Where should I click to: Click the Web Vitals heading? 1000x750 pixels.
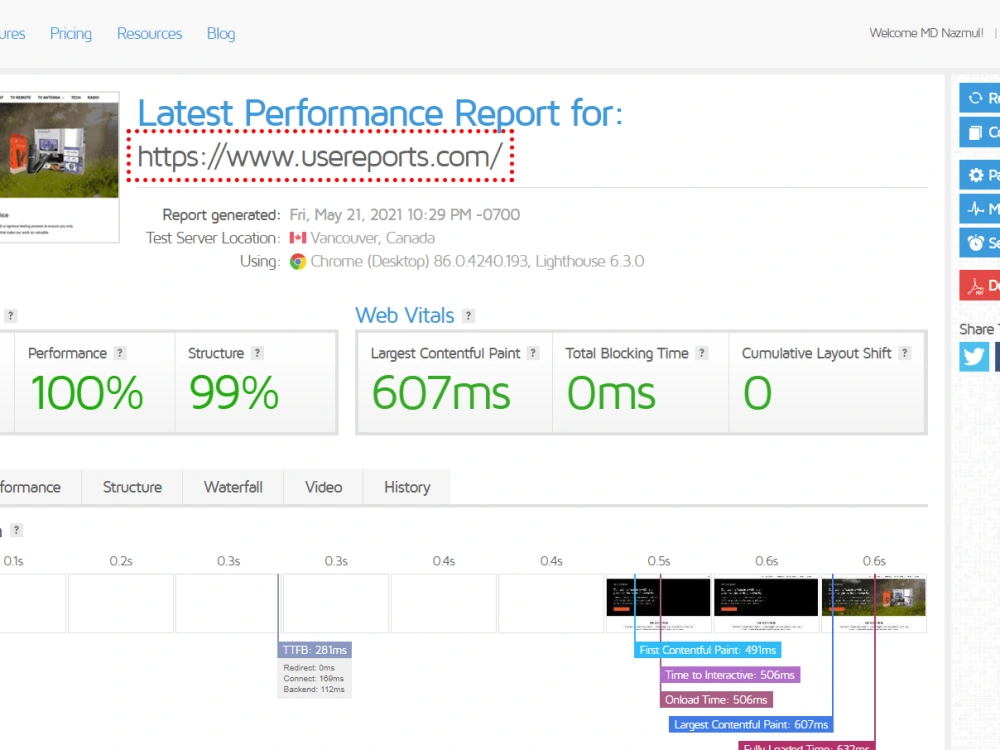click(404, 316)
